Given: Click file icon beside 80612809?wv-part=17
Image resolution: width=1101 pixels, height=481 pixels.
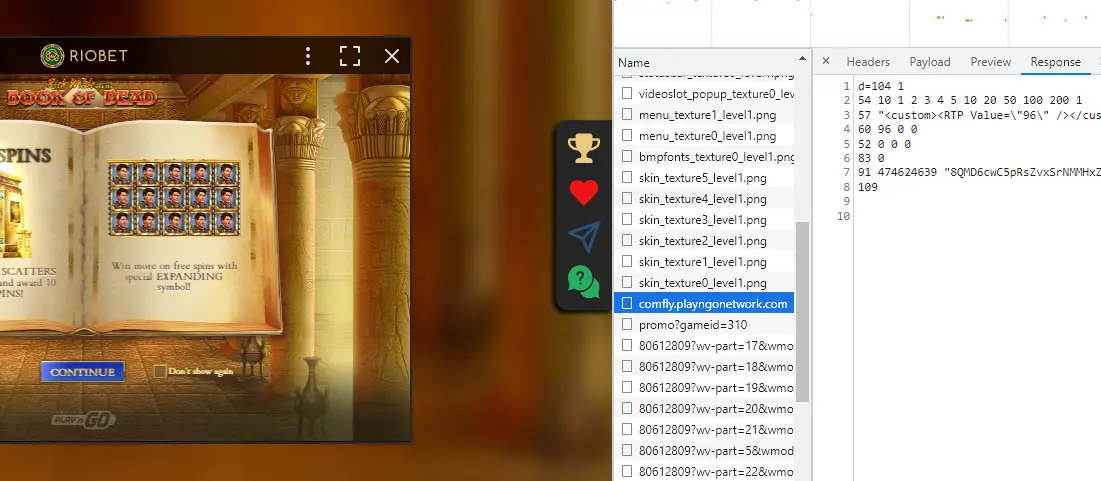Looking at the screenshot, I should pos(627,345).
